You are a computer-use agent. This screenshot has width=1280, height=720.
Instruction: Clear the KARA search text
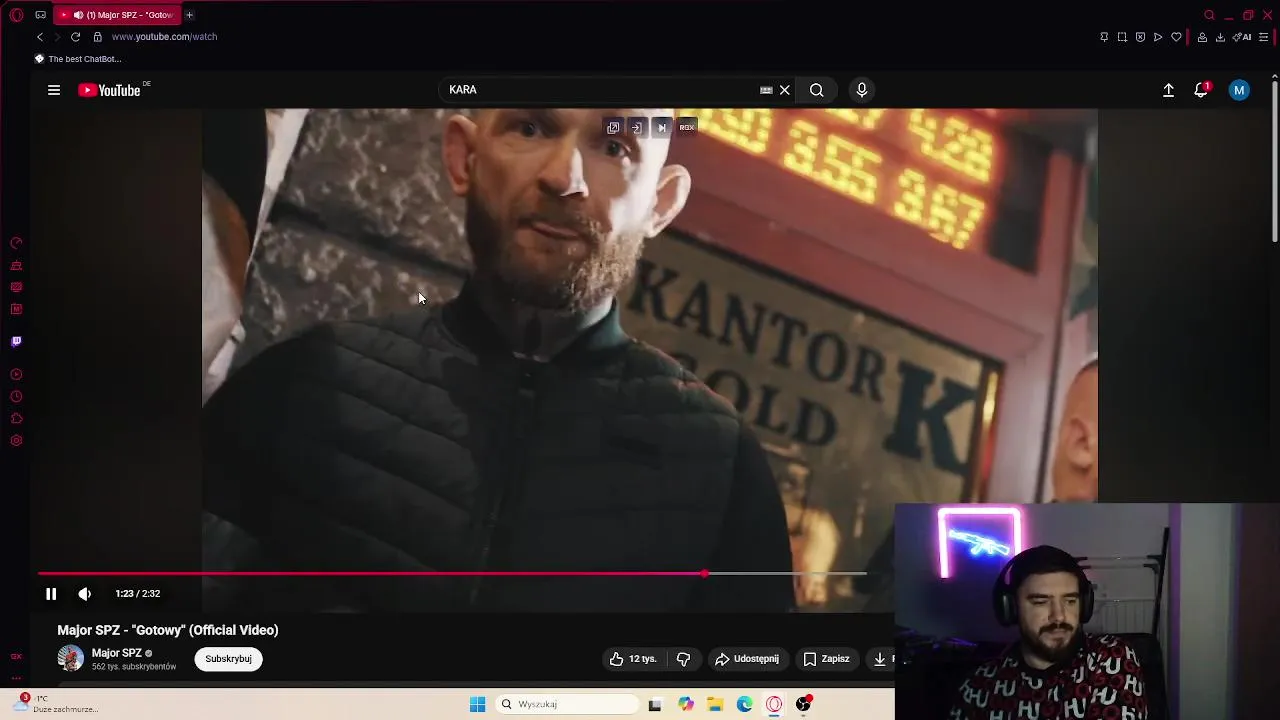click(785, 90)
